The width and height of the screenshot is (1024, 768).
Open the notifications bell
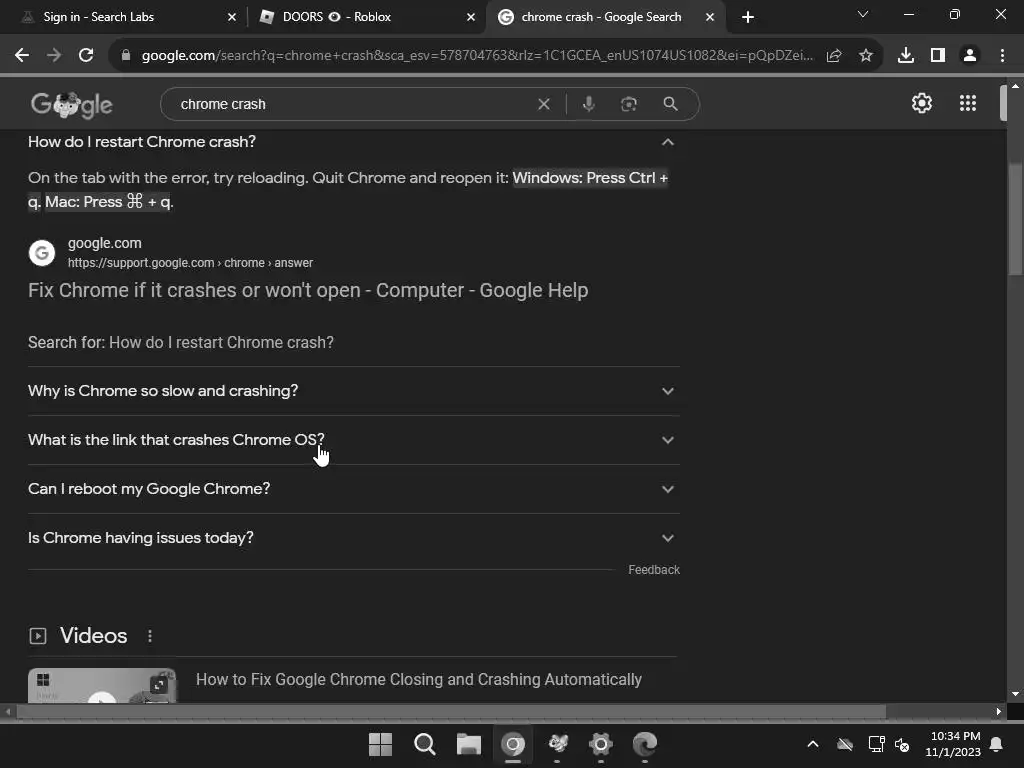click(x=997, y=744)
